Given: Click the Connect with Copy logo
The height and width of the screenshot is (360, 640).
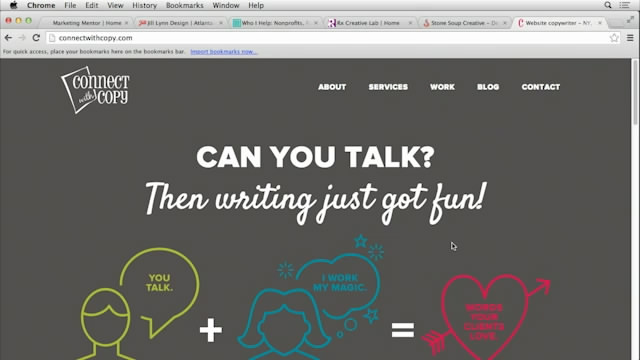Looking at the screenshot, I should tap(95, 89).
